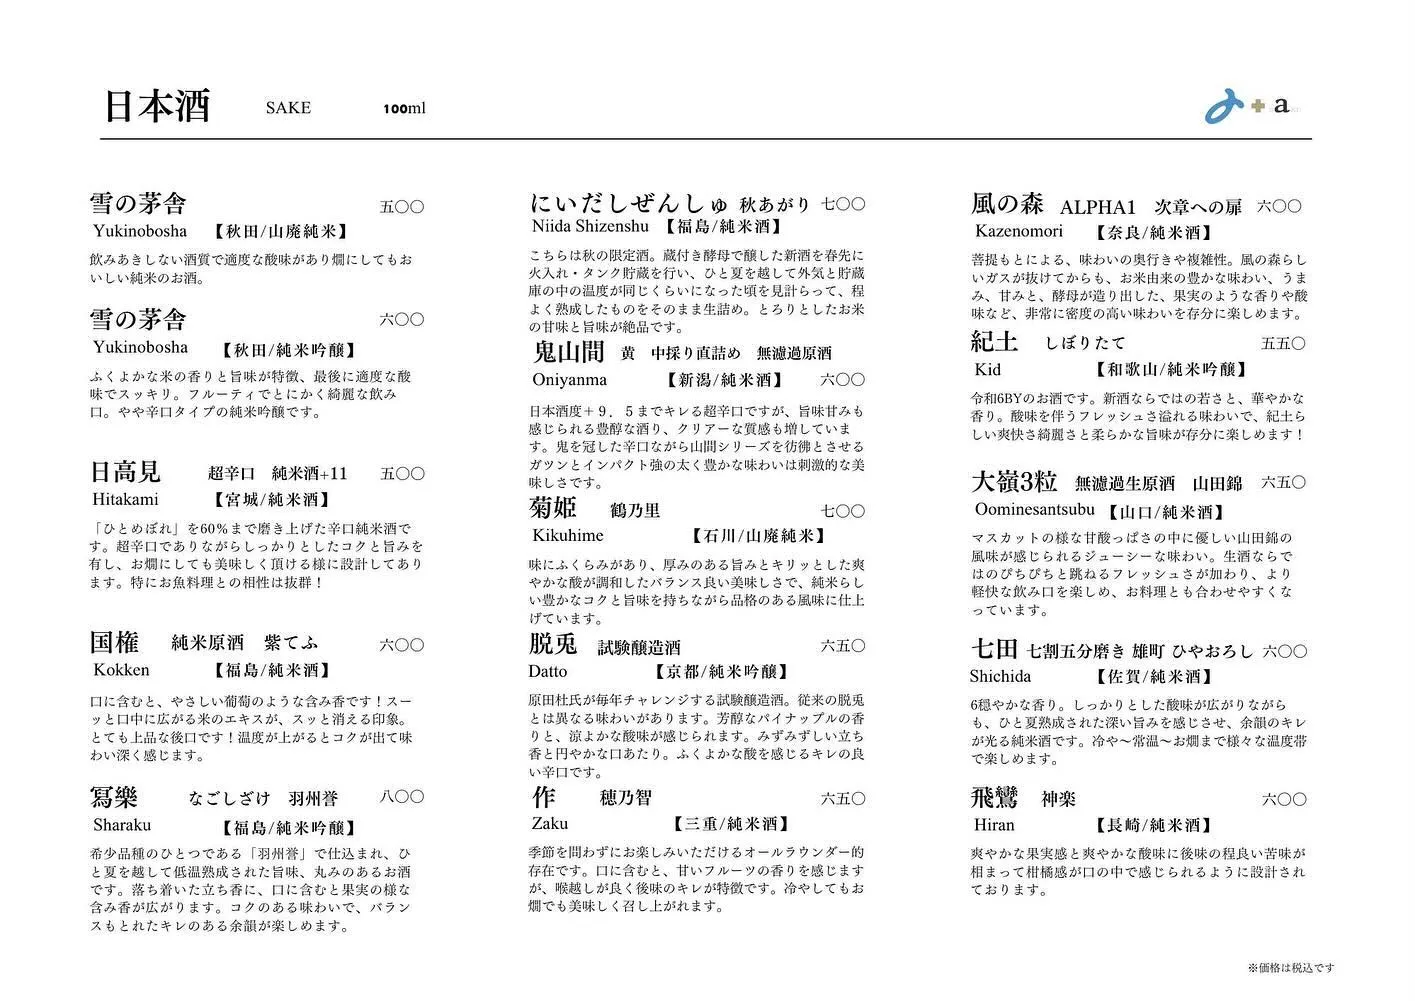Click the 日本酒 page heading
The height and width of the screenshot is (1001, 1415).
[x=157, y=107]
